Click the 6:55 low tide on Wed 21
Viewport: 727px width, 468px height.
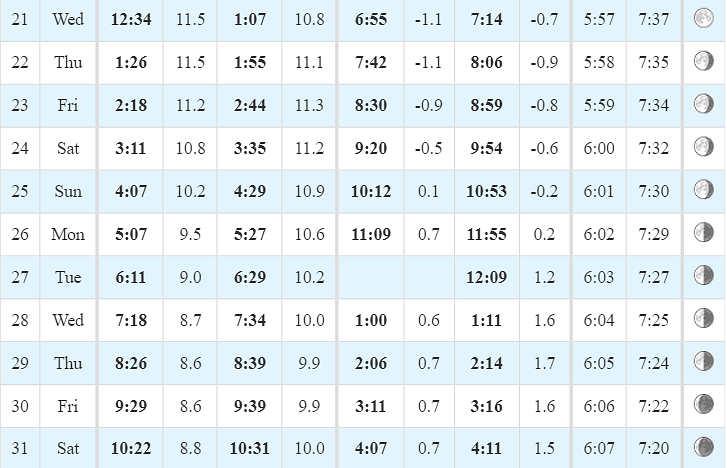371,19
